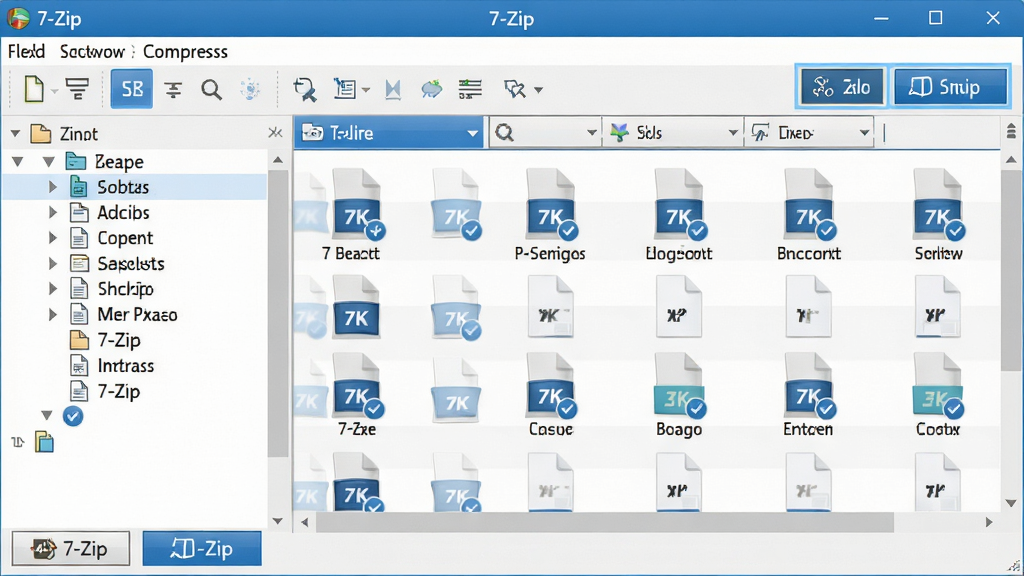Toggle the SB toolbar button
Screen dimensions: 1024x576
point(132,89)
